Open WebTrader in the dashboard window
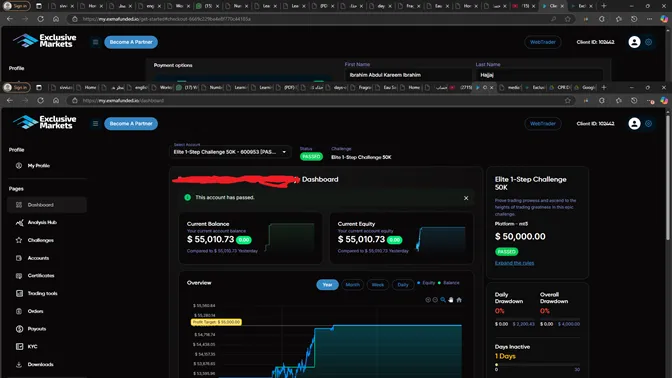 [543, 123]
